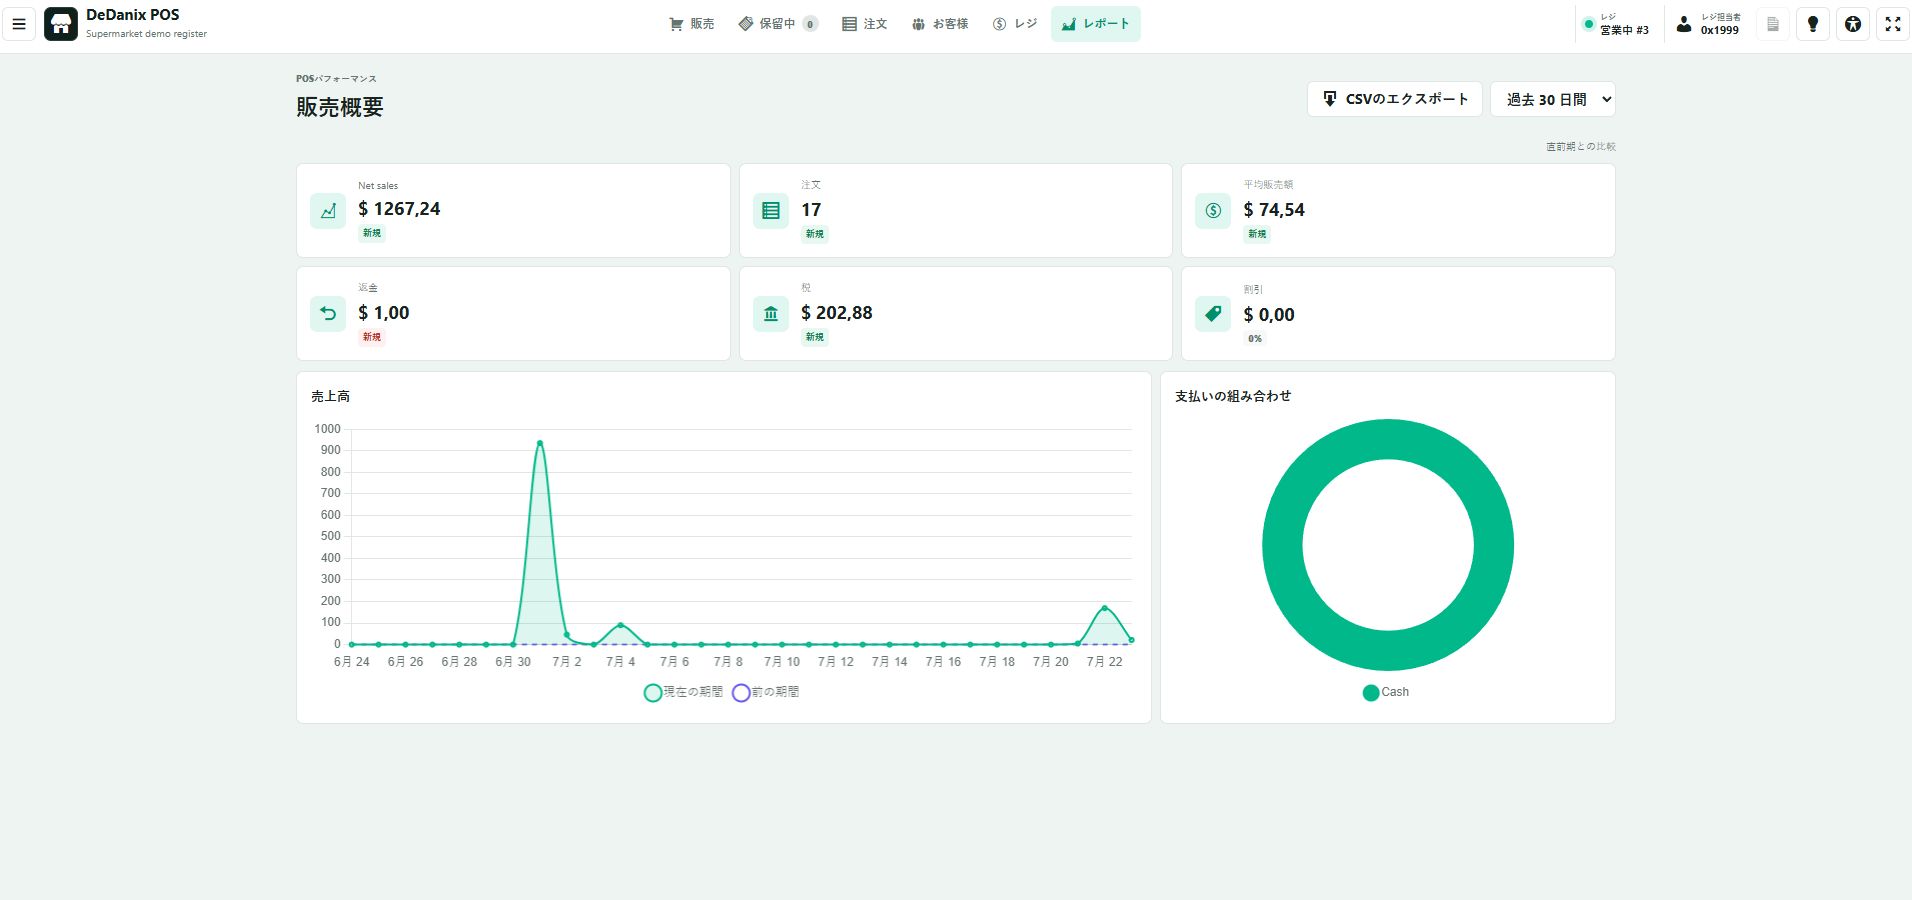
Task: Open the 営業中 #3 register status
Action: coord(1616,24)
